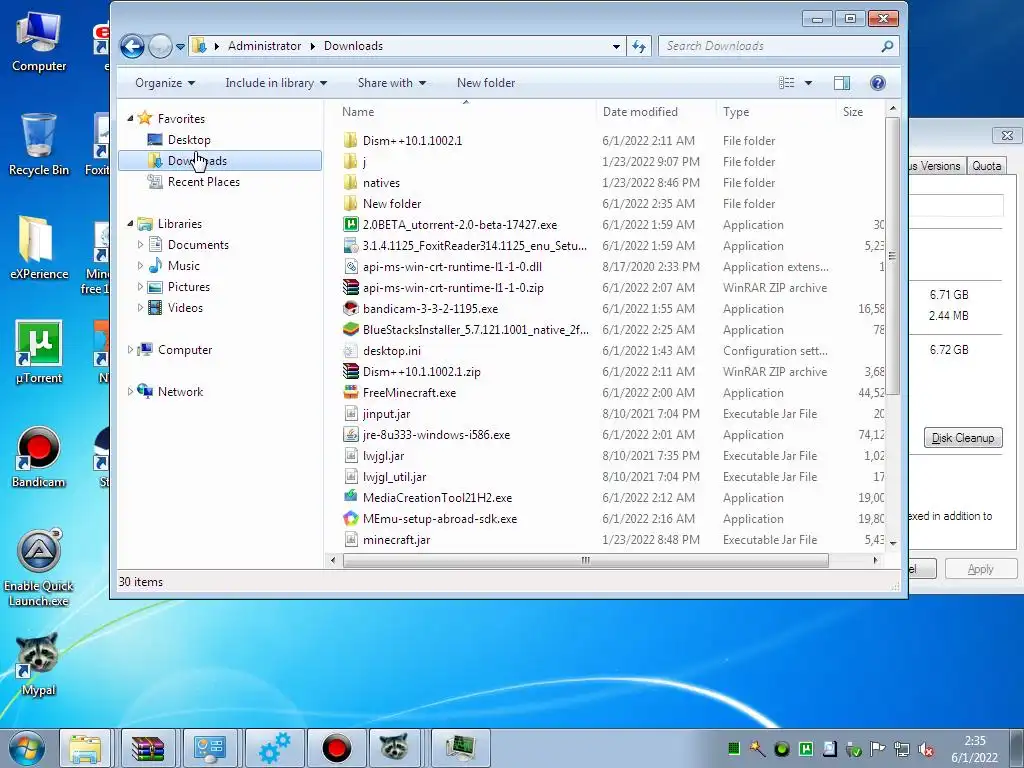
Task: Select the minecraft.jar file name
Action: click(396, 539)
